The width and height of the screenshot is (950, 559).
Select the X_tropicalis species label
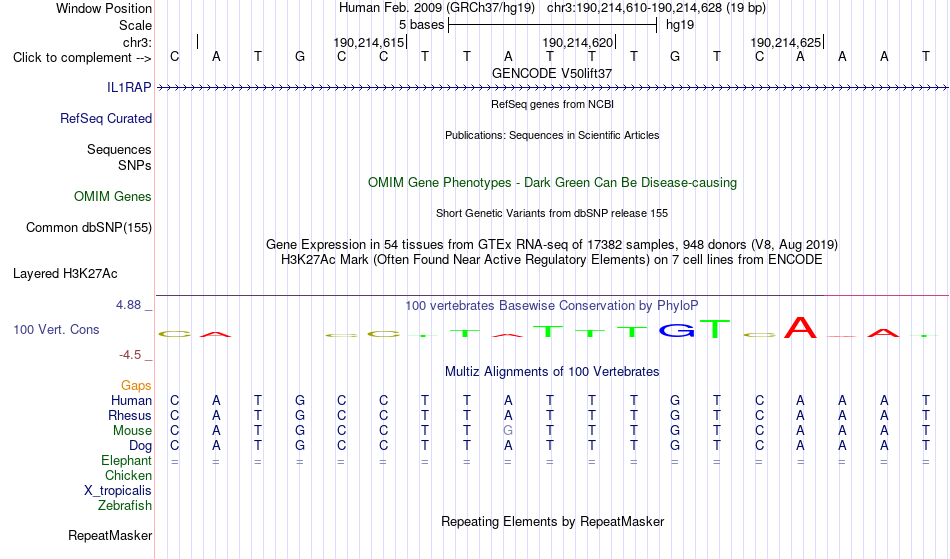click(118, 491)
